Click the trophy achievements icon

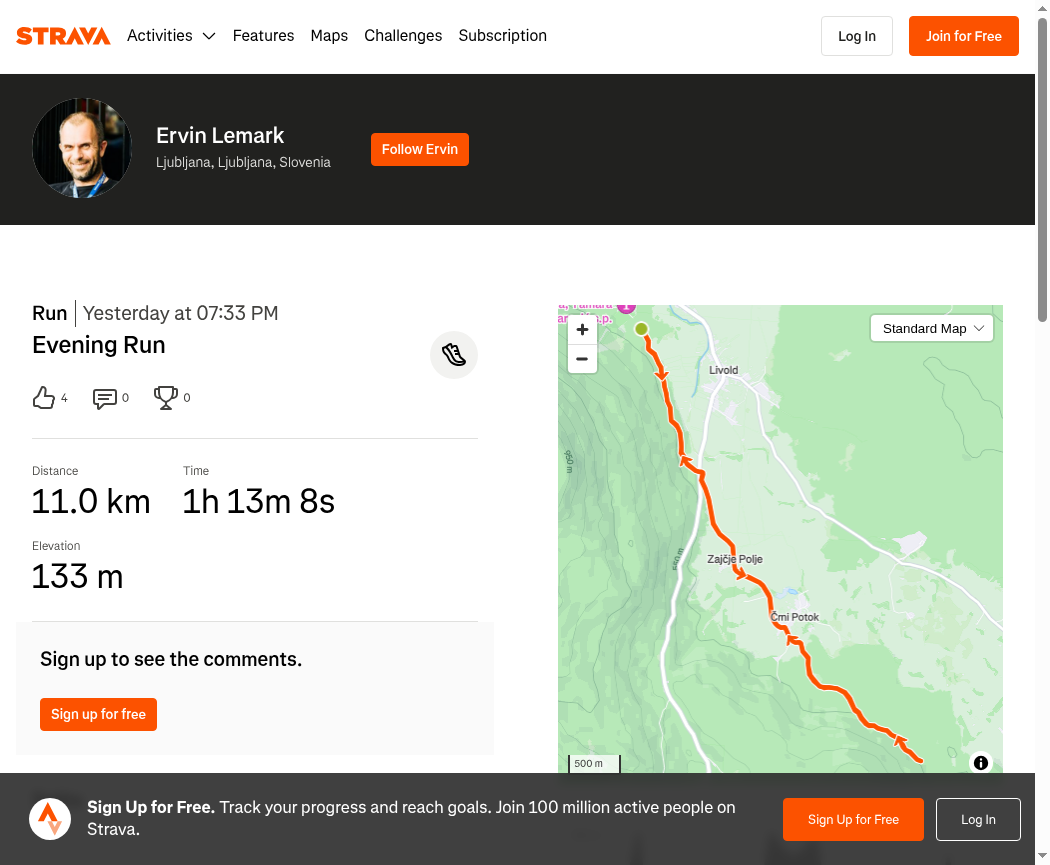tap(165, 398)
